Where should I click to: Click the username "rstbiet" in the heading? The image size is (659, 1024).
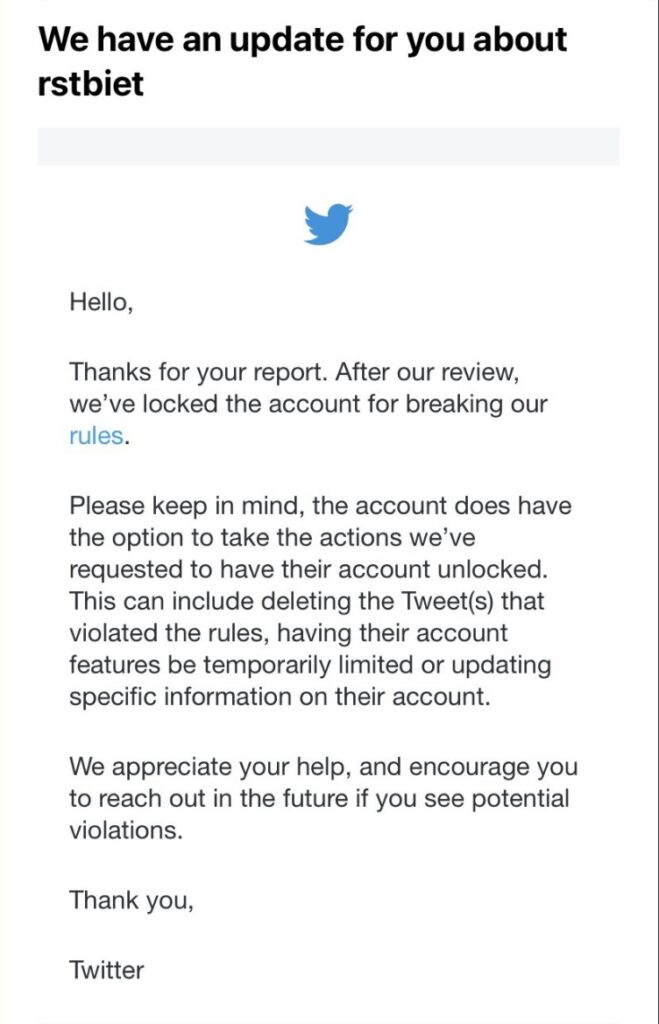(x=91, y=83)
